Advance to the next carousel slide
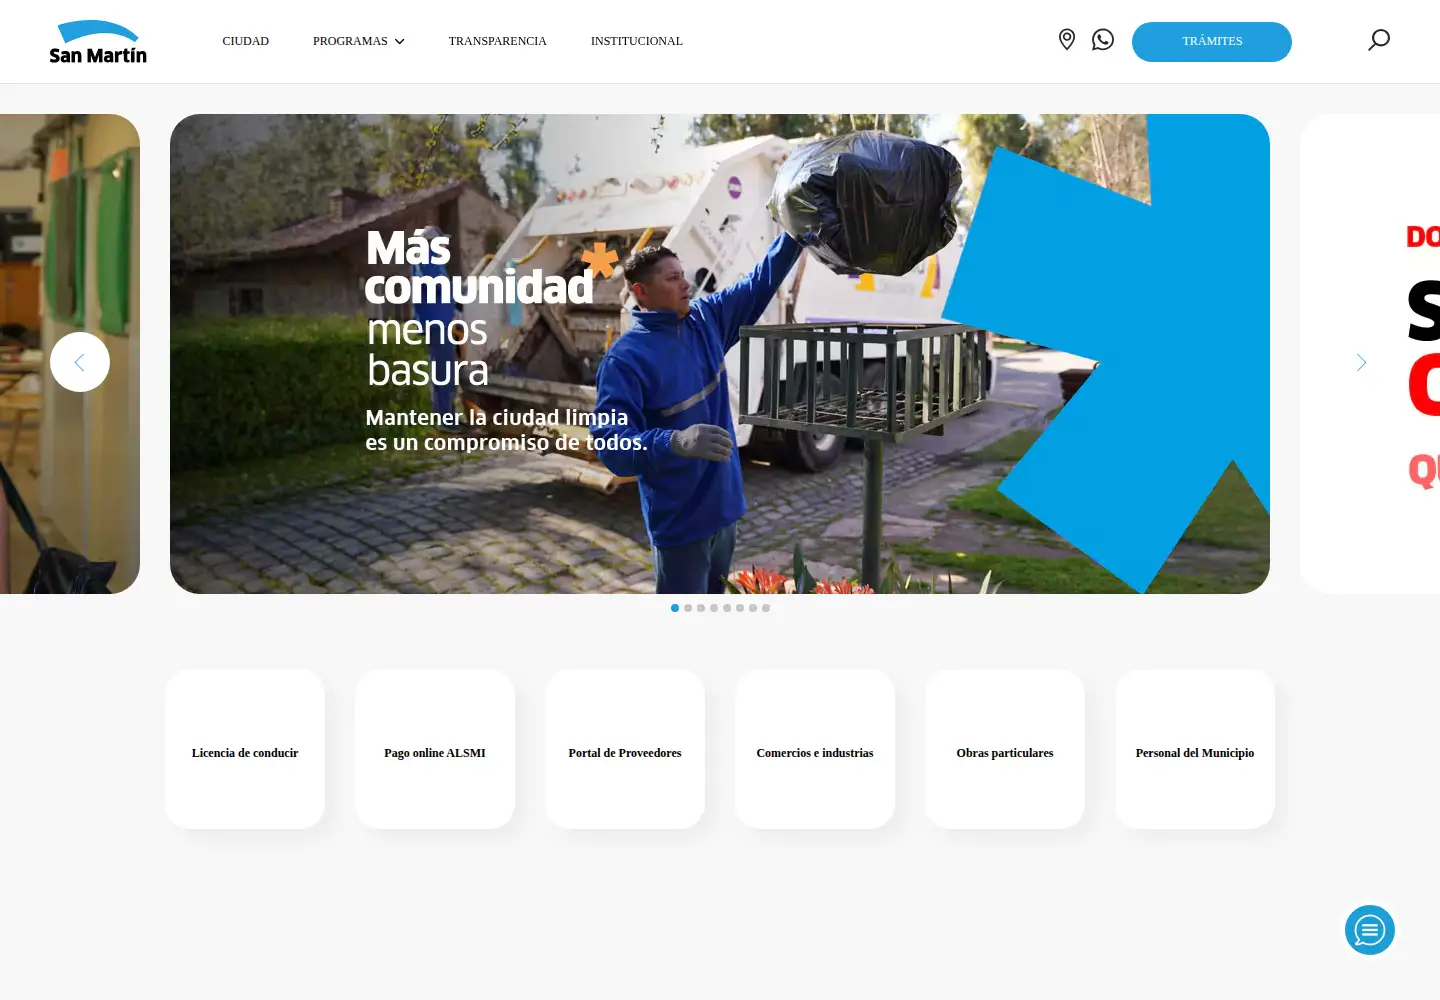This screenshot has height=1000, width=1440. 1361,362
